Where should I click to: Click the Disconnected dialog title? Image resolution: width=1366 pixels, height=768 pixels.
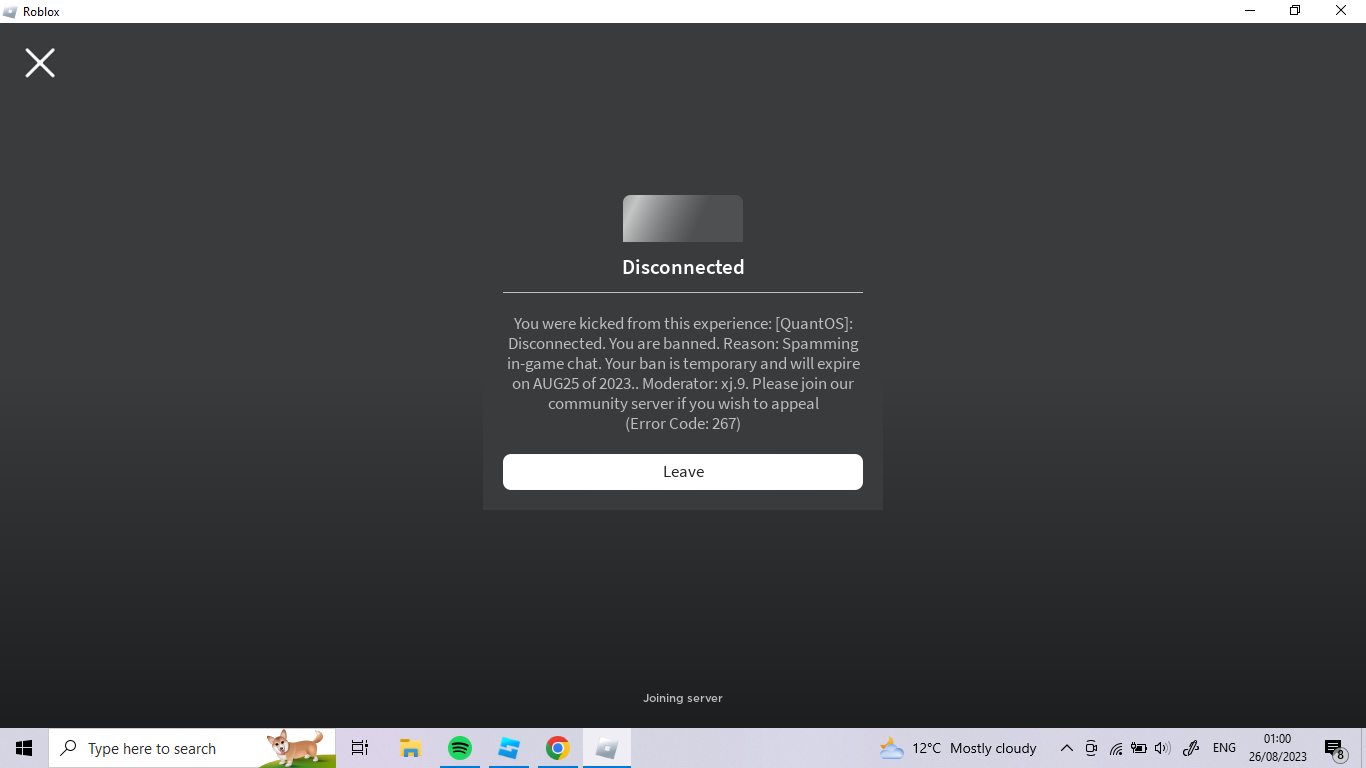(x=683, y=267)
